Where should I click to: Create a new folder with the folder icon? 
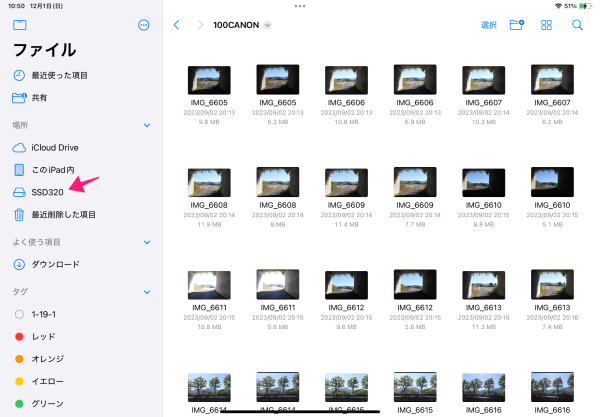point(516,24)
